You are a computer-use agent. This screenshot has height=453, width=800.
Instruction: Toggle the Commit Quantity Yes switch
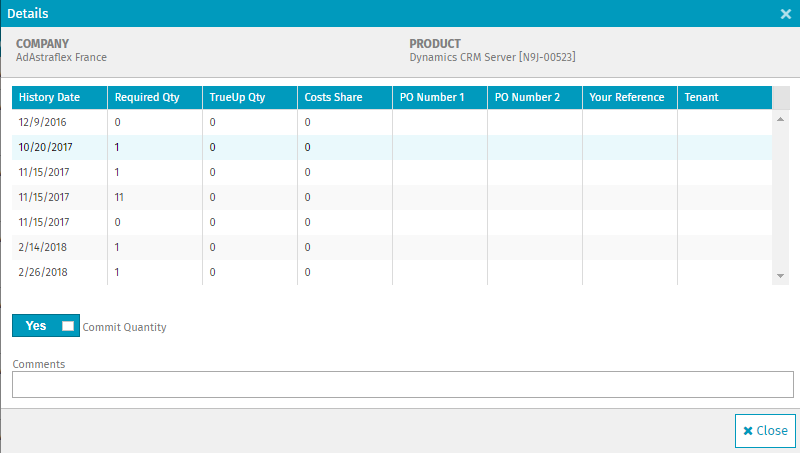pos(45,326)
